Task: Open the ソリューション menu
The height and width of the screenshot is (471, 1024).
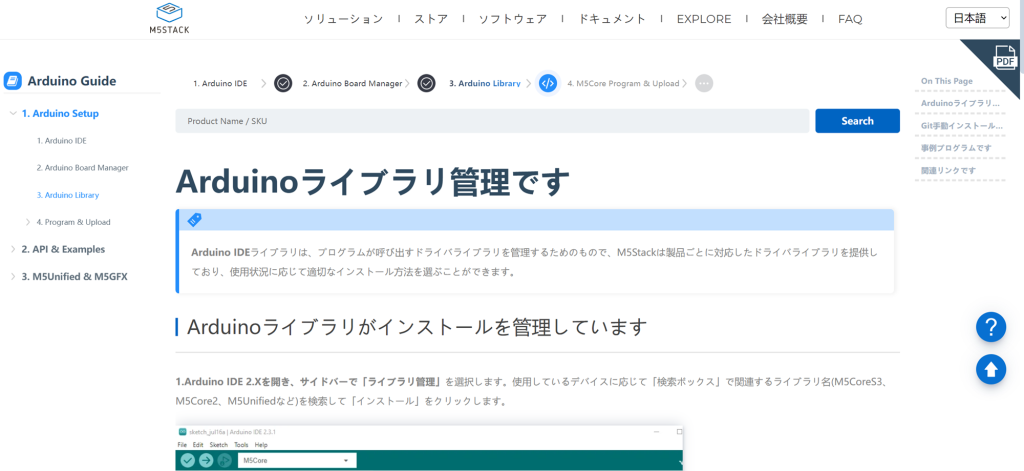Action: pos(344,19)
